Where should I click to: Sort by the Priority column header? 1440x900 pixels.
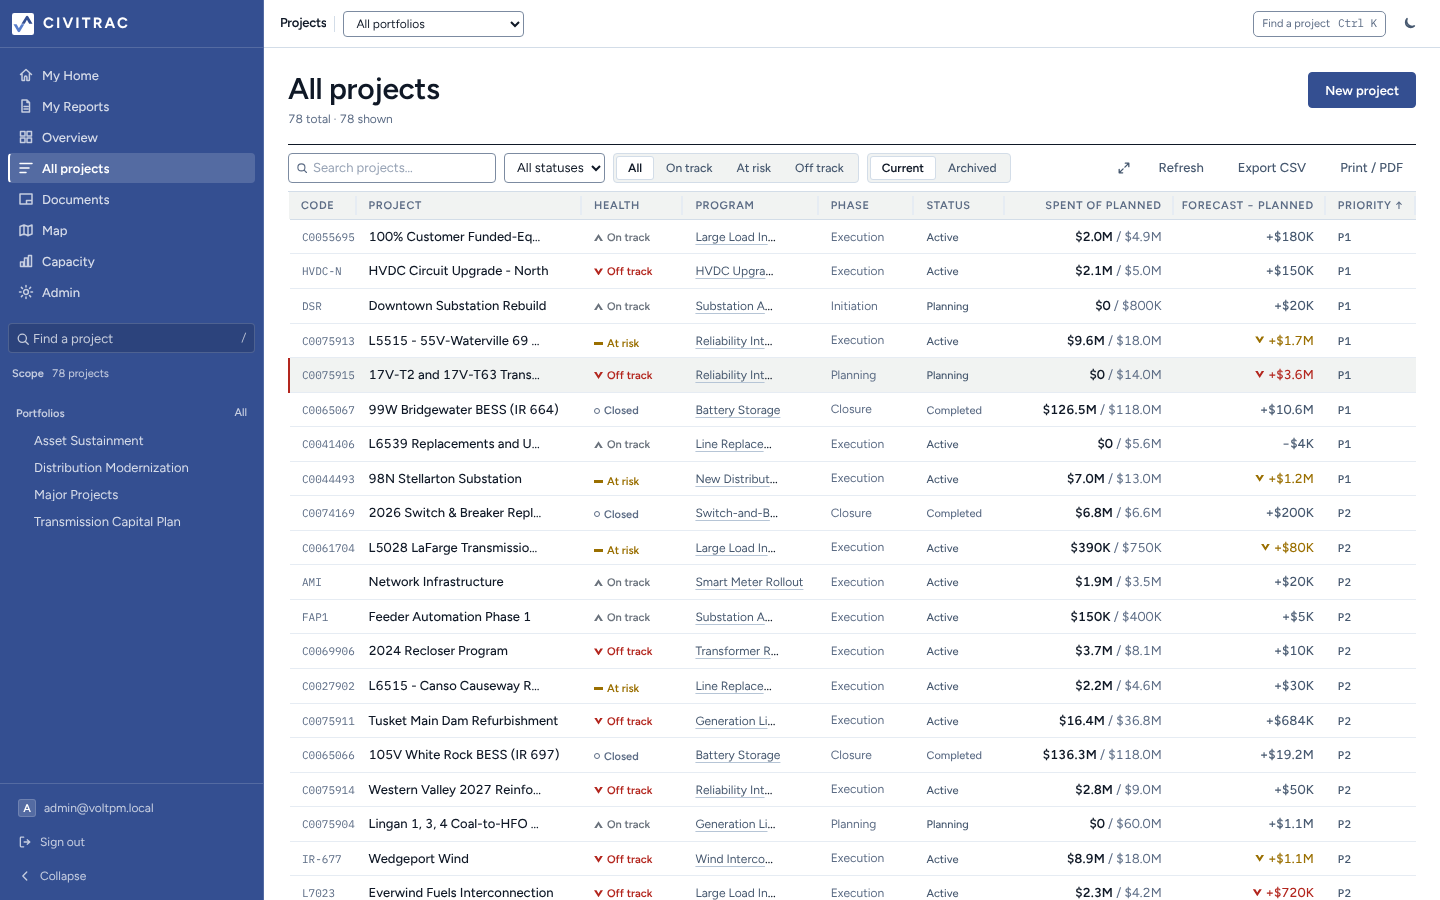[1370, 205]
